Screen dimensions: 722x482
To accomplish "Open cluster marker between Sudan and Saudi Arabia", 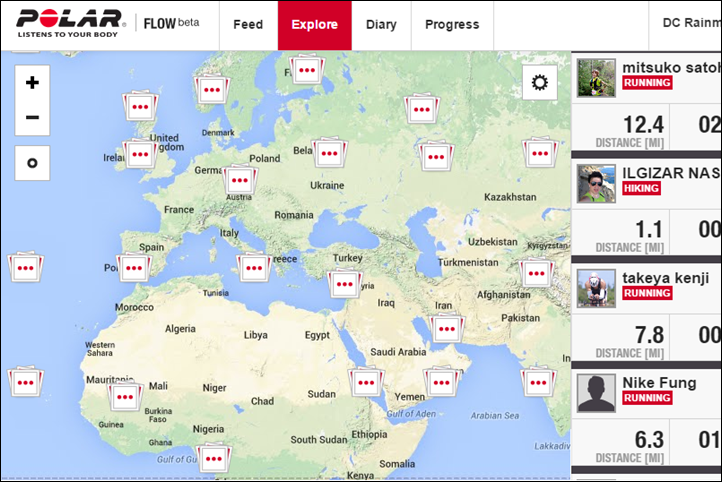I will [366, 382].
